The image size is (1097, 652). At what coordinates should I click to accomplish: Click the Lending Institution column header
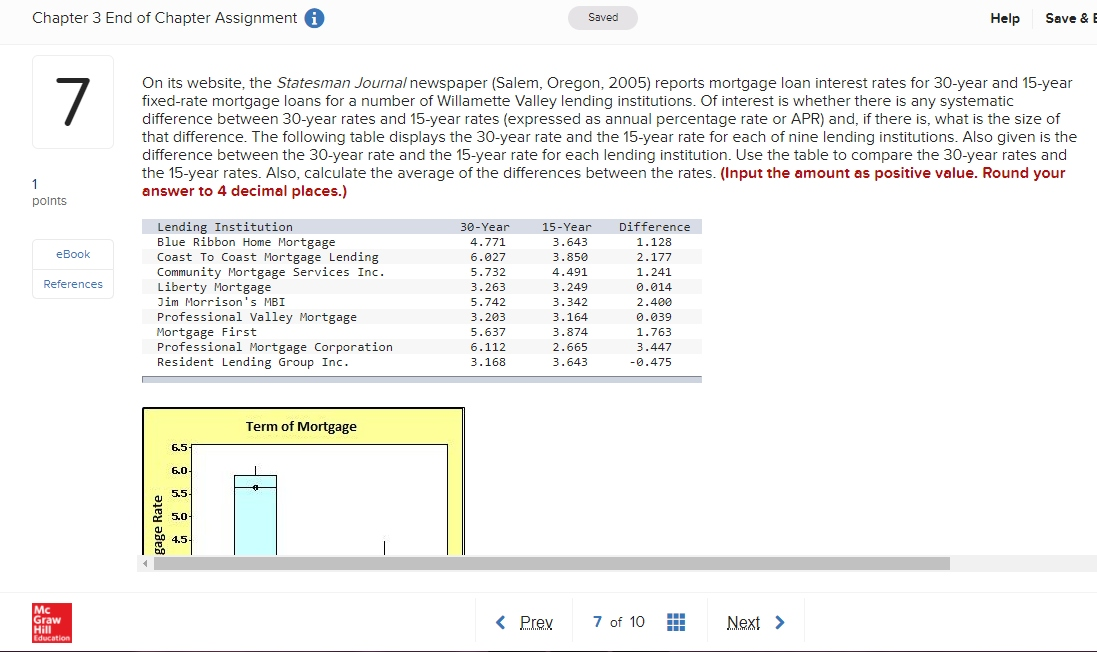(225, 227)
